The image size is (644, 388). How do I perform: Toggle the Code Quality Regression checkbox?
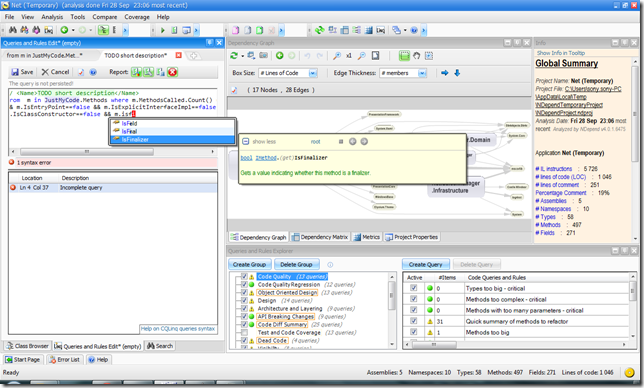click(x=244, y=285)
